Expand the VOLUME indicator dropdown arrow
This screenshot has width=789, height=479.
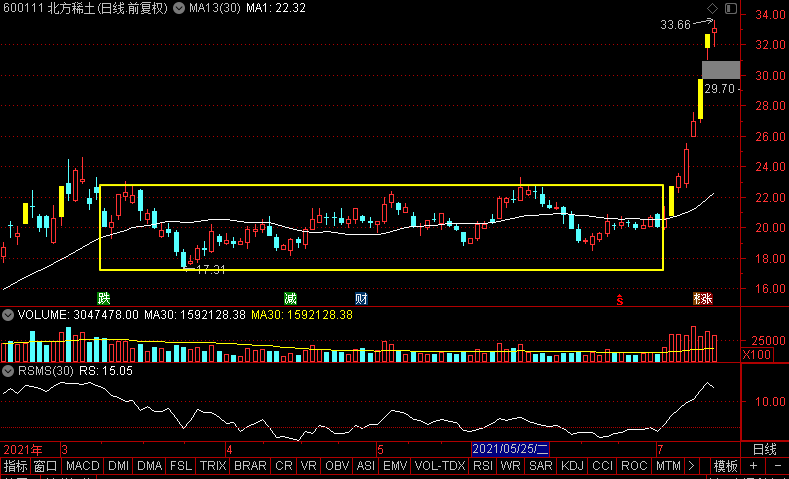8,315
